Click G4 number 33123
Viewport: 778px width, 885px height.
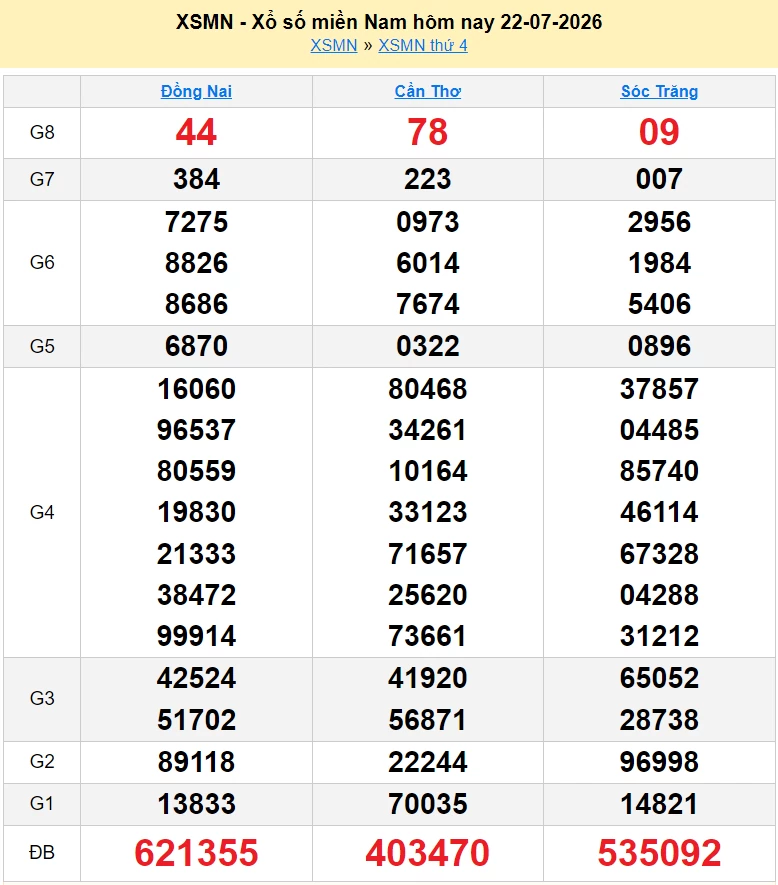click(427, 512)
